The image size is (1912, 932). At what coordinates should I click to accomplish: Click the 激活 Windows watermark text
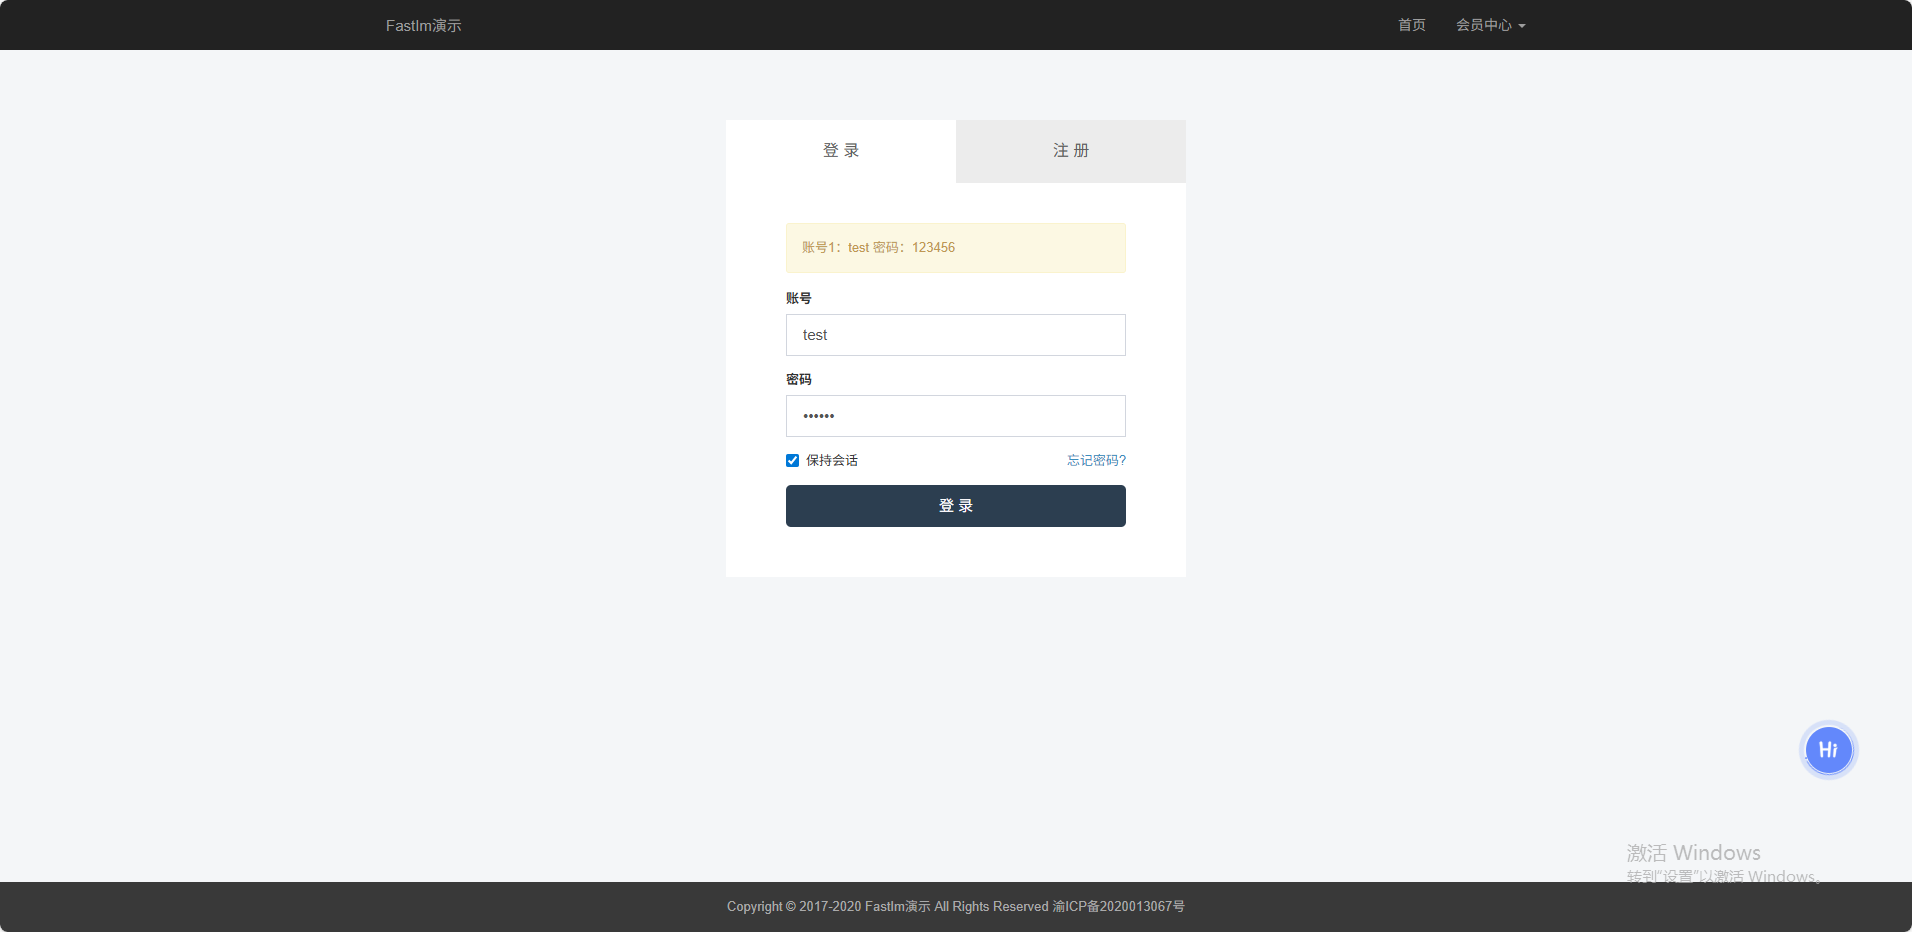pyautogui.click(x=1693, y=853)
